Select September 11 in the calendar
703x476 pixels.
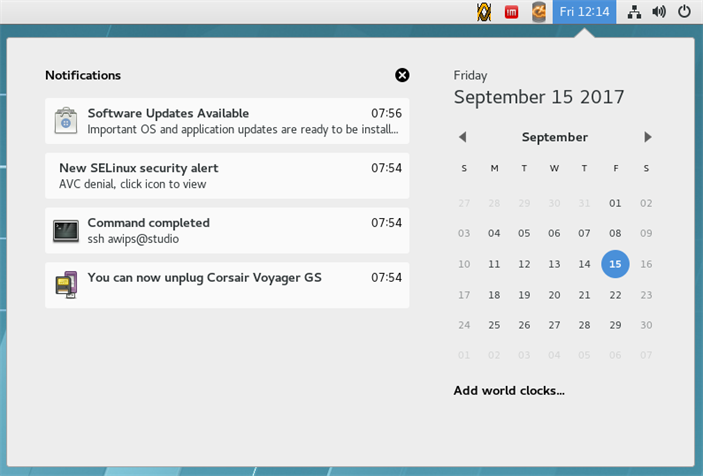494,264
